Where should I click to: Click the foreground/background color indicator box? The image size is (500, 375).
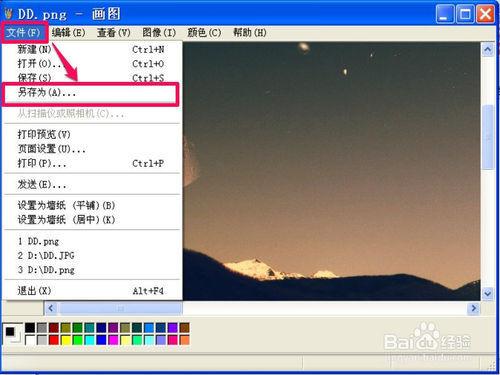13,334
